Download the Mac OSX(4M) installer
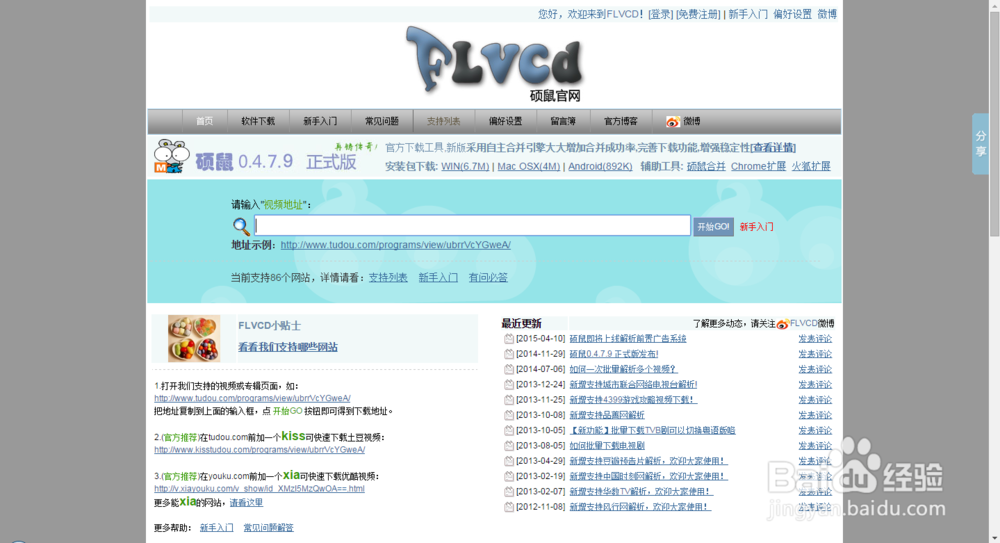 [529, 167]
